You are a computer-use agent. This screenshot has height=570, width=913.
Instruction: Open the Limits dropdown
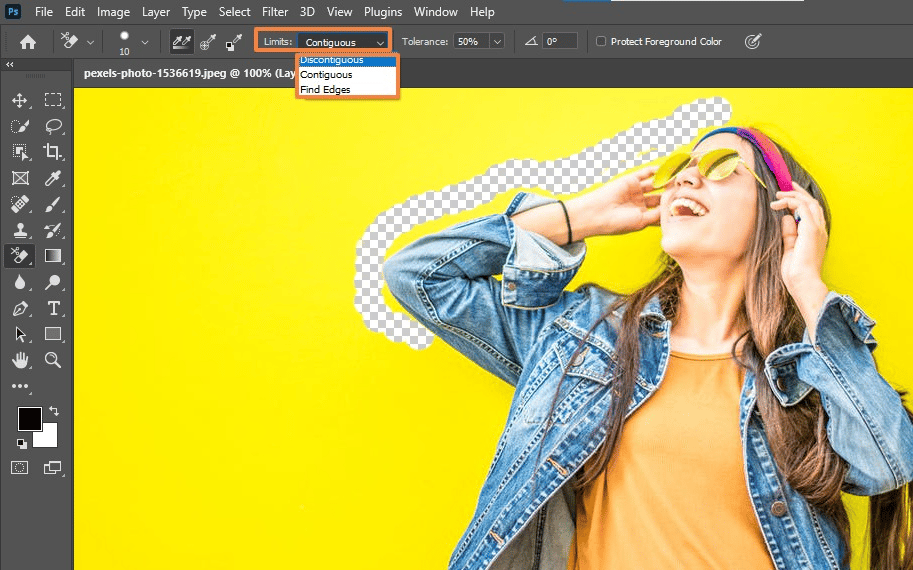coord(344,42)
